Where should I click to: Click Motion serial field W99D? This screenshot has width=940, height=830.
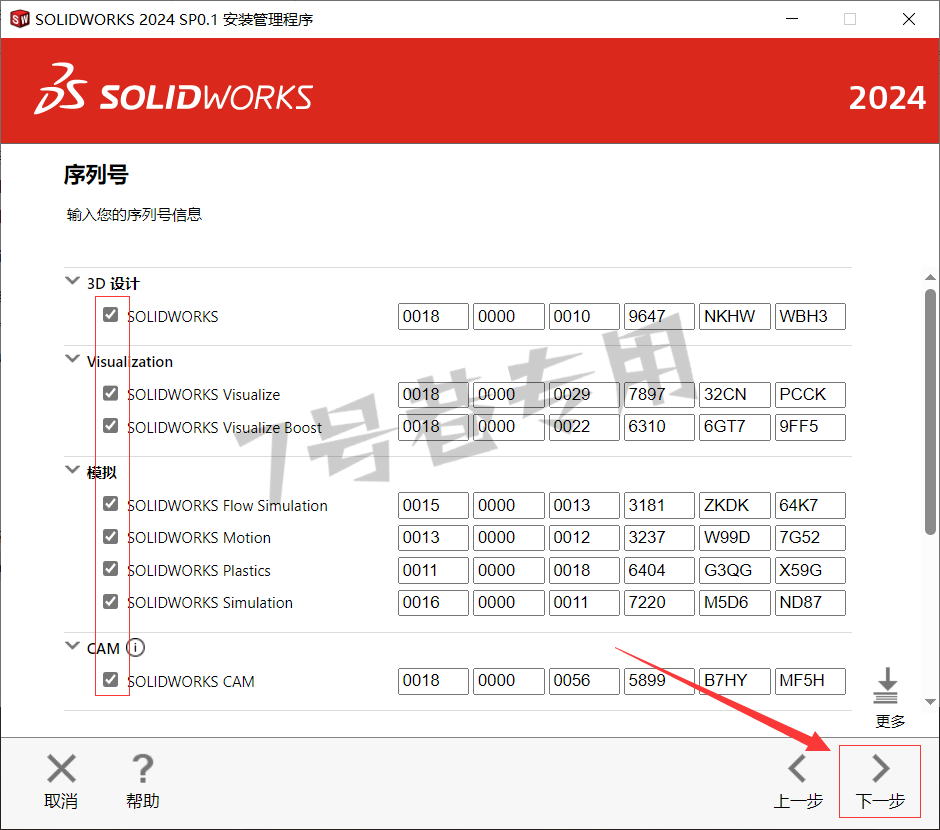coord(734,538)
